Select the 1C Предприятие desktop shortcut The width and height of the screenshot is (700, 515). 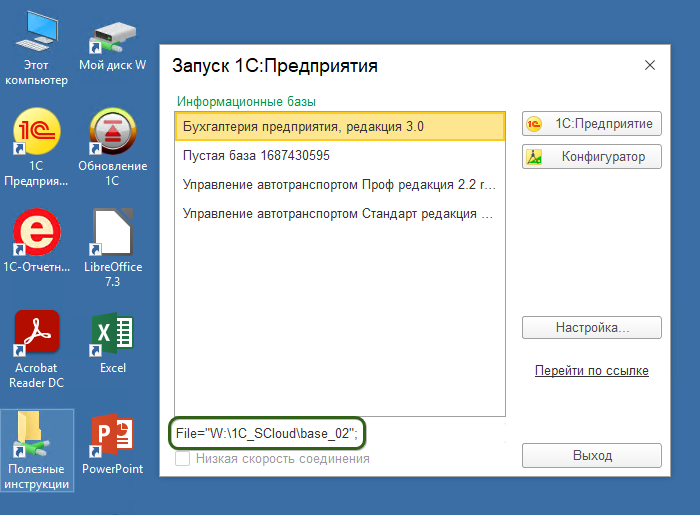tap(37, 147)
